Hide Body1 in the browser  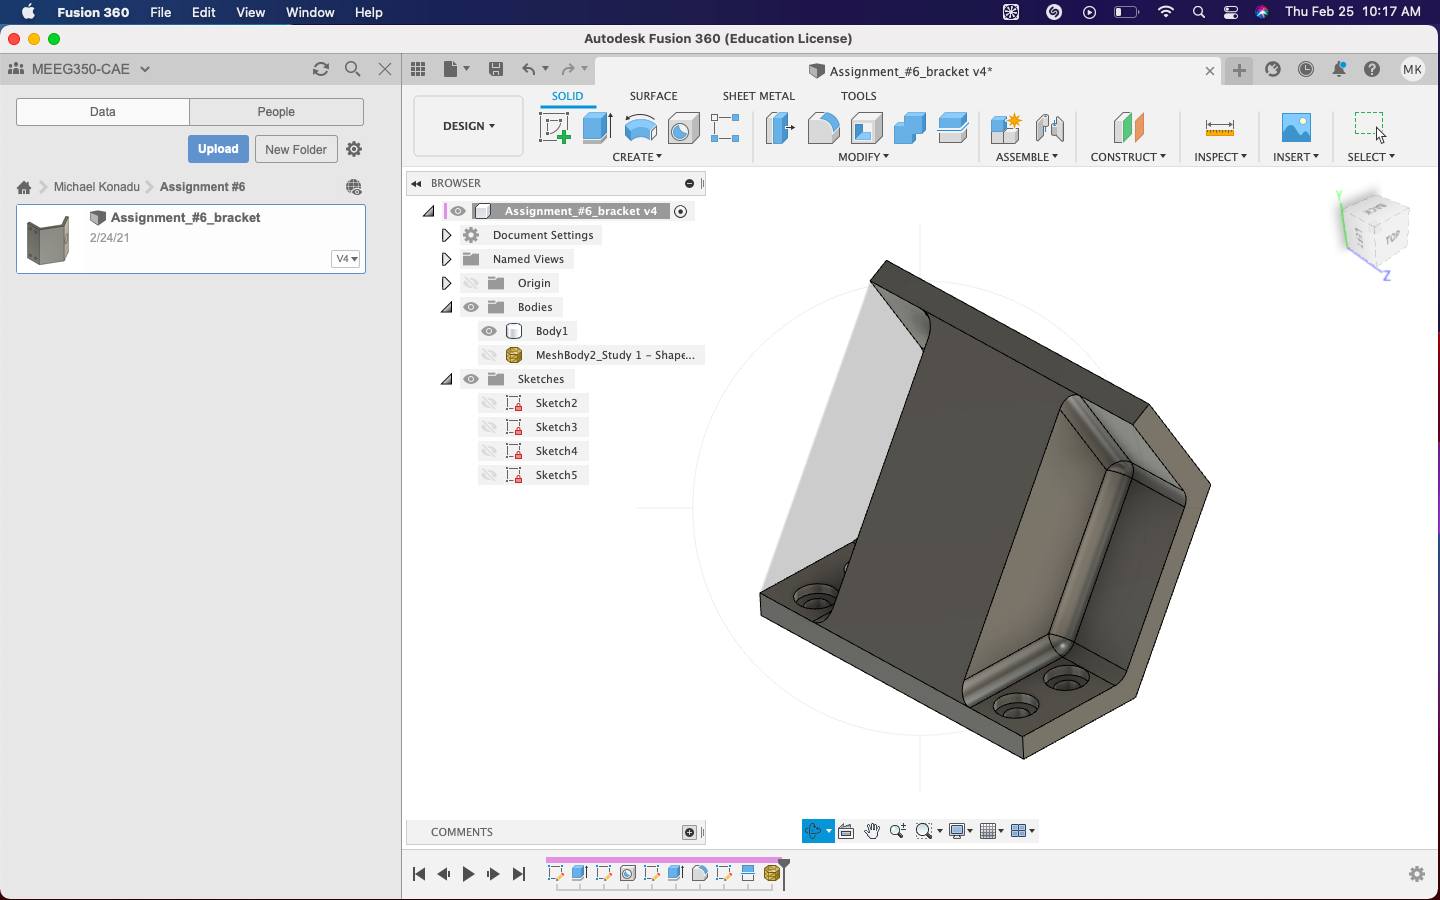click(489, 330)
